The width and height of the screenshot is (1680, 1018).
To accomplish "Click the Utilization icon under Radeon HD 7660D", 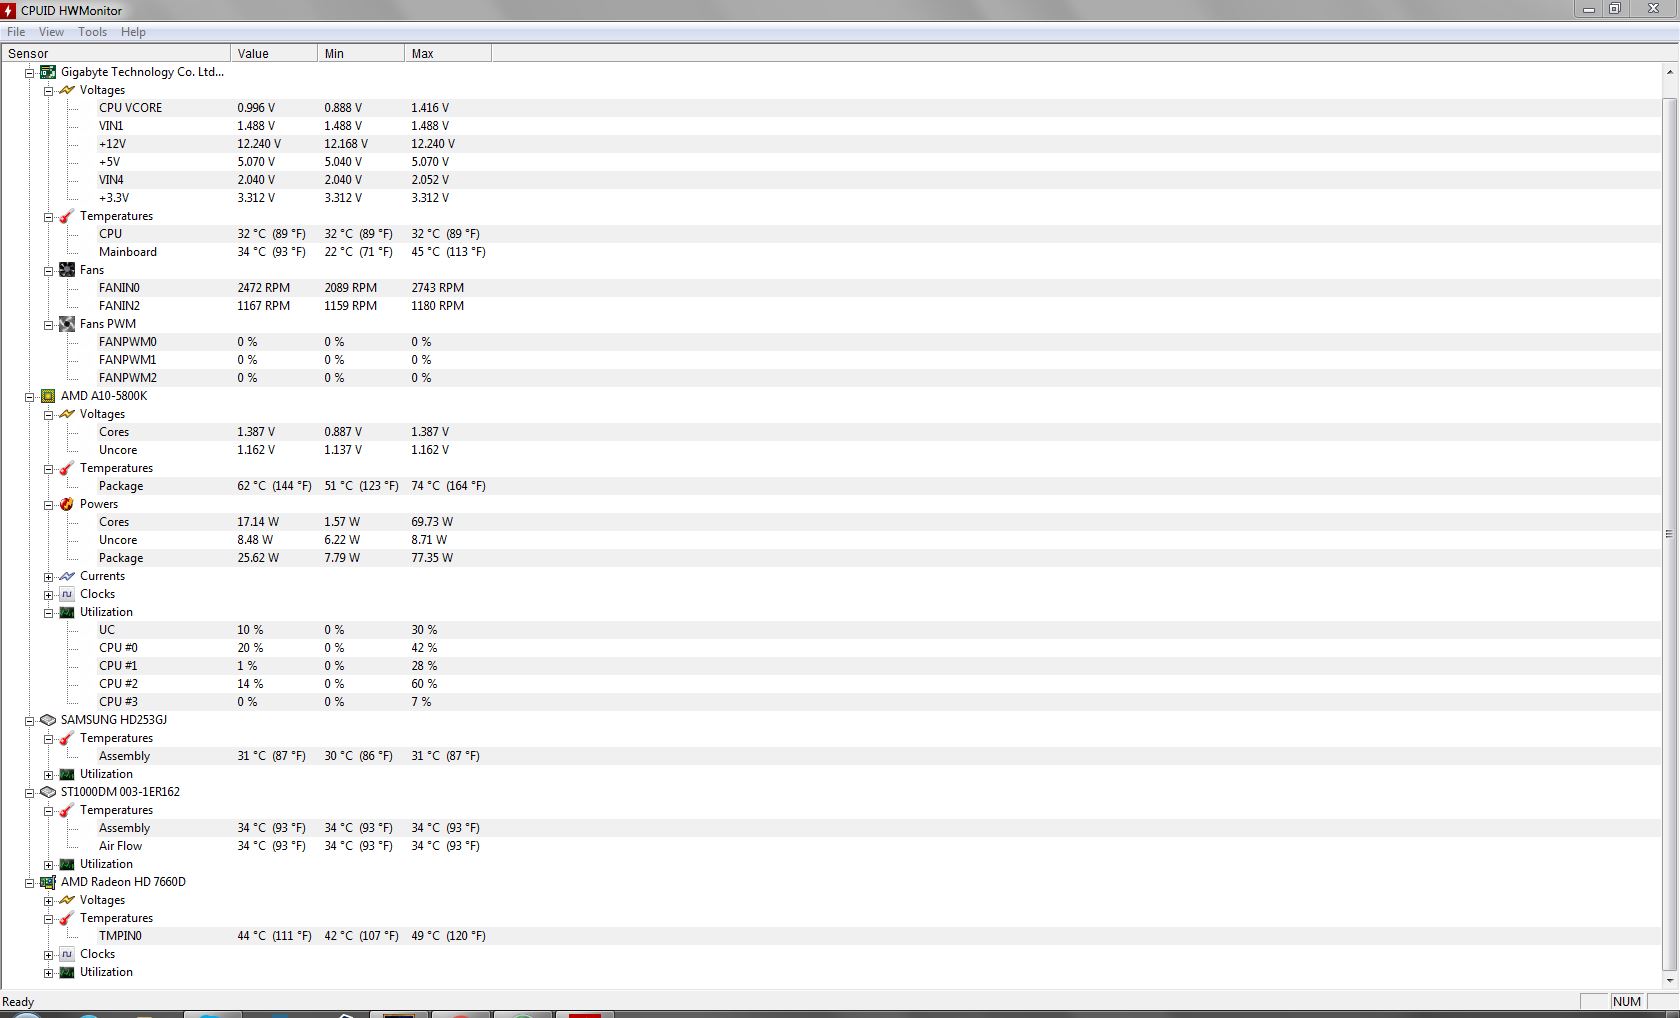I will [67, 972].
